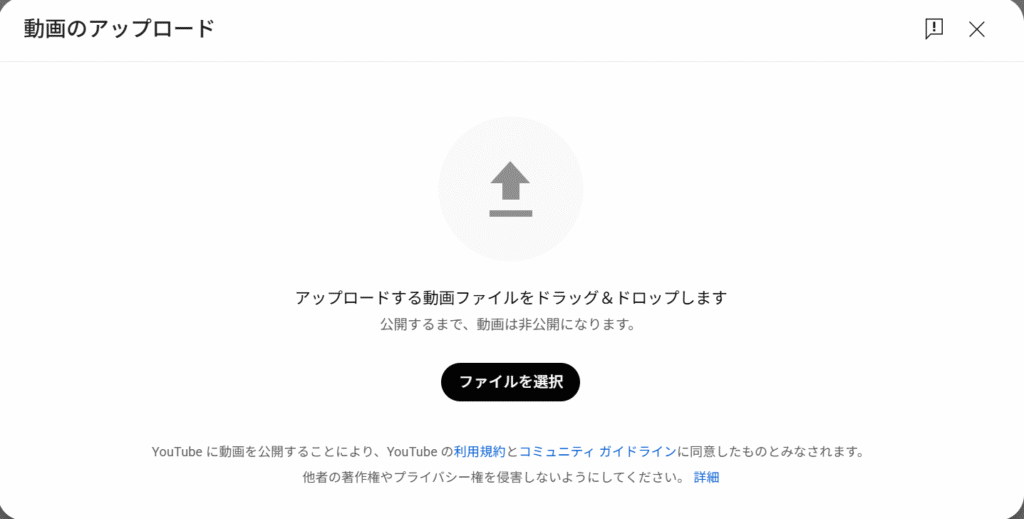
Task: Open the コミュニティ ガイドライン link
Action: pos(598,452)
